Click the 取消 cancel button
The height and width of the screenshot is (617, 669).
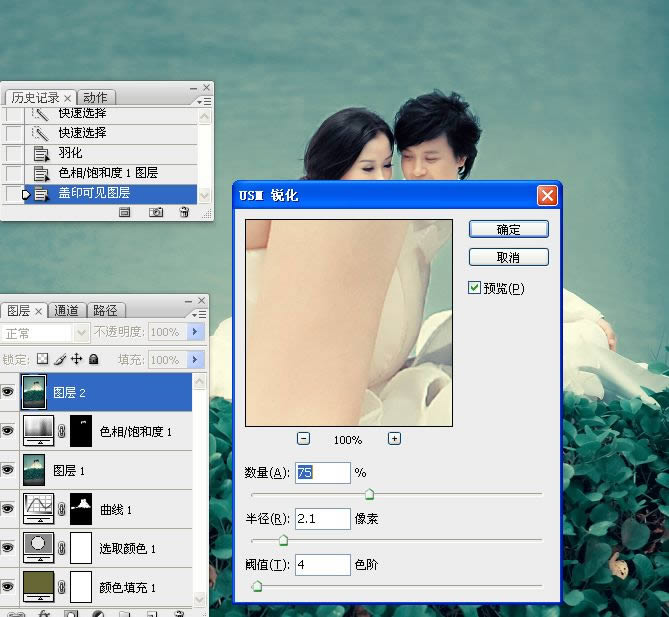point(508,258)
